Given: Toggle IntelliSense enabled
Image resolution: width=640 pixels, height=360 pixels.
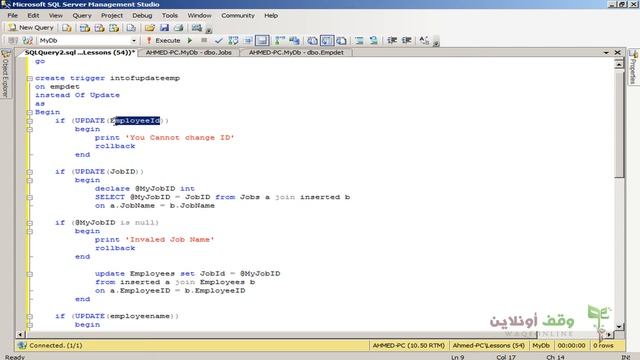Looking at the screenshot, I should [262, 40].
